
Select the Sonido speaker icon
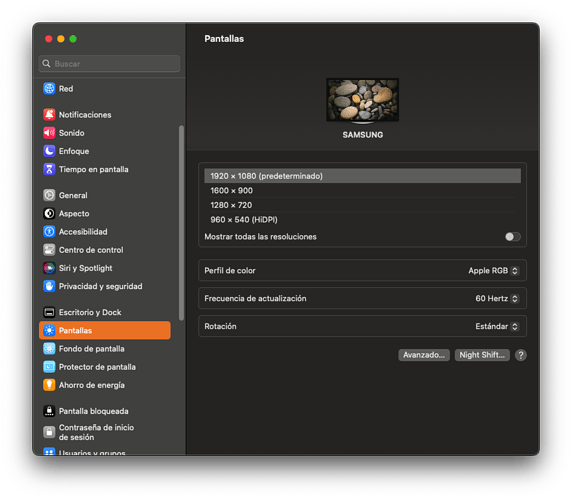click(x=49, y=133)
